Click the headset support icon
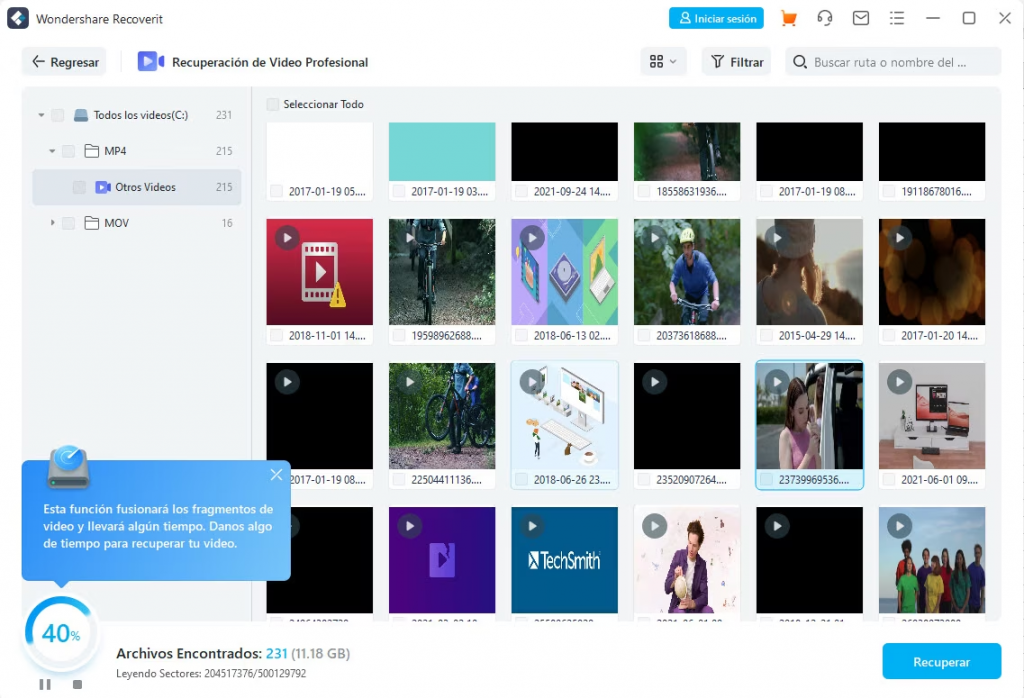 point(825,18)
